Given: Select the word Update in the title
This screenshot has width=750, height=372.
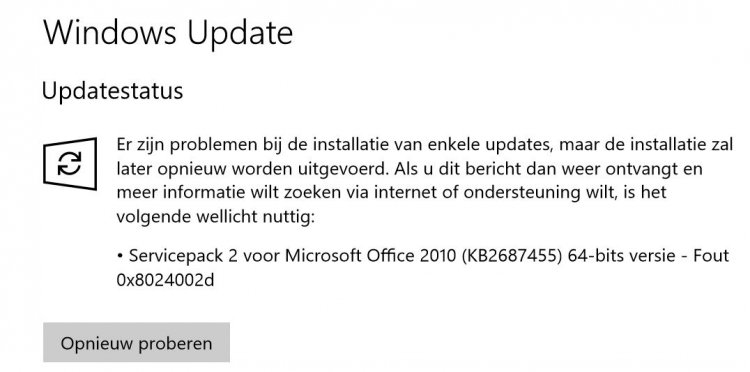Looking at the screenshot, I should tap(239, 34).
